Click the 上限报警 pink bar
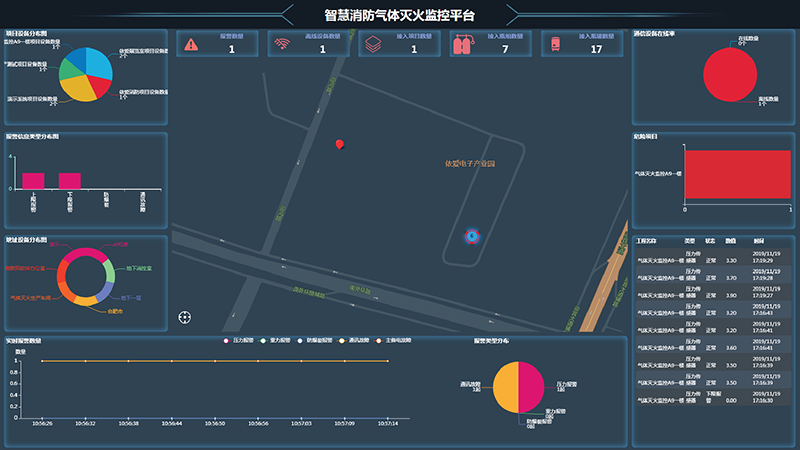 click(x=33, y=181)
